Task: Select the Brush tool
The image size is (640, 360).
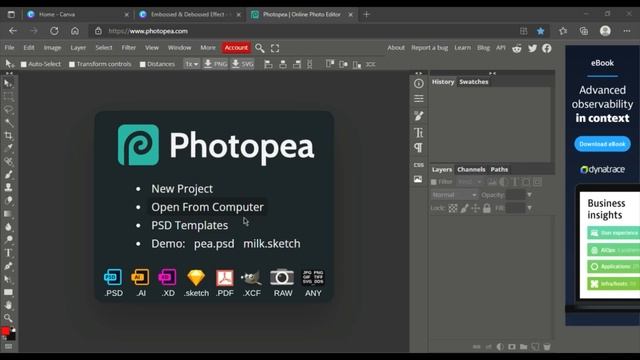Action: pyautogui.click(x=8, y=175)
